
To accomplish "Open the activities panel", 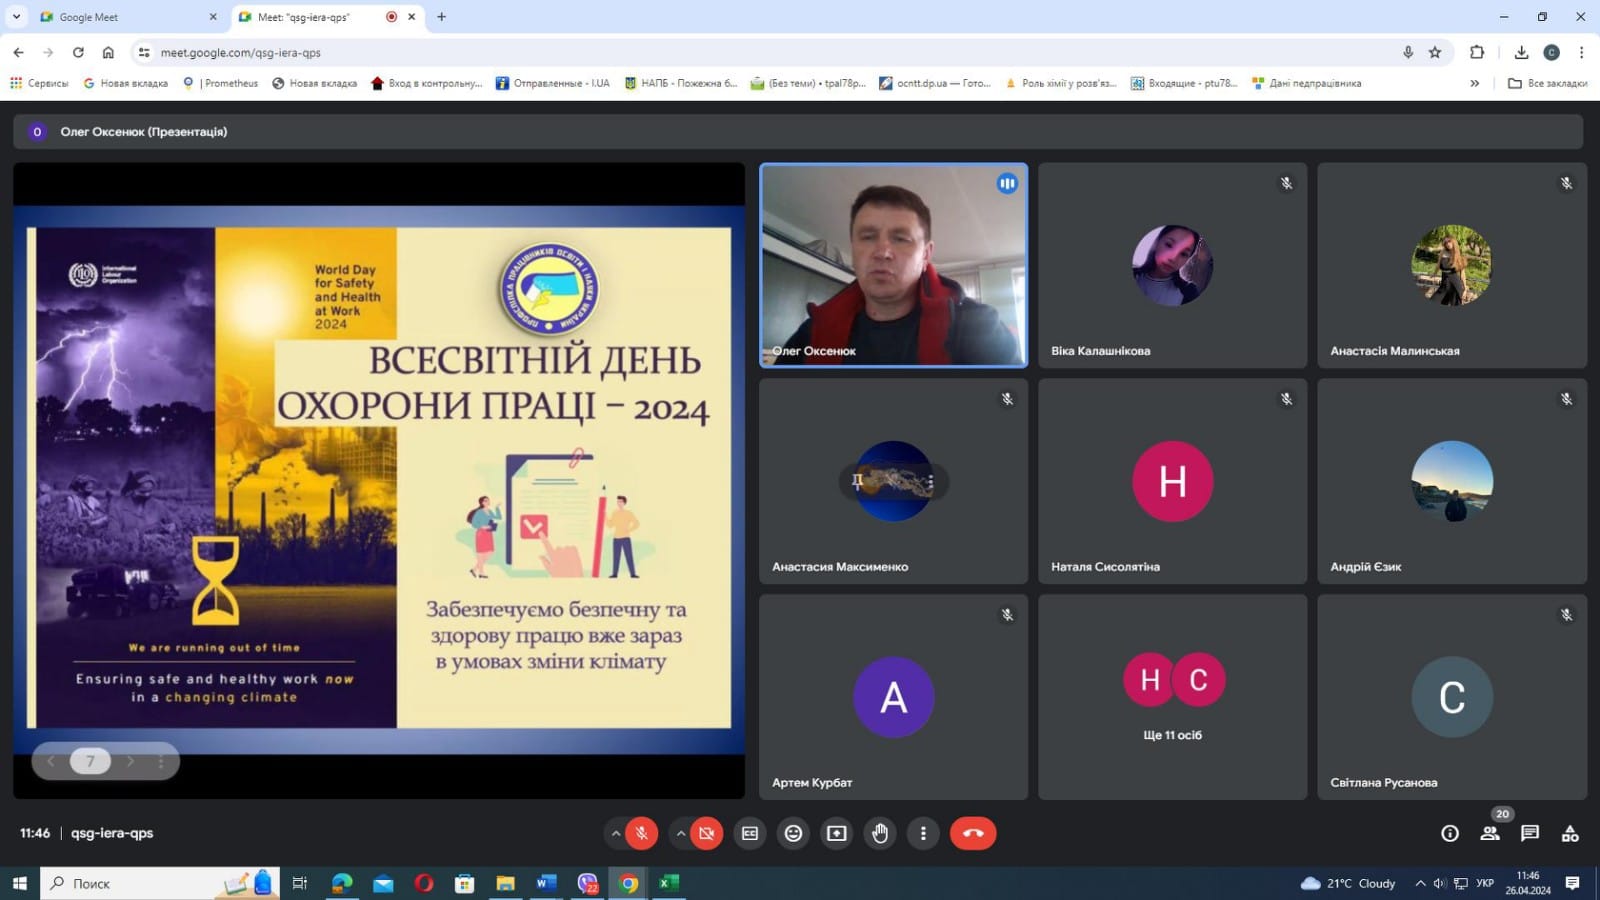I will point(1570,833).
